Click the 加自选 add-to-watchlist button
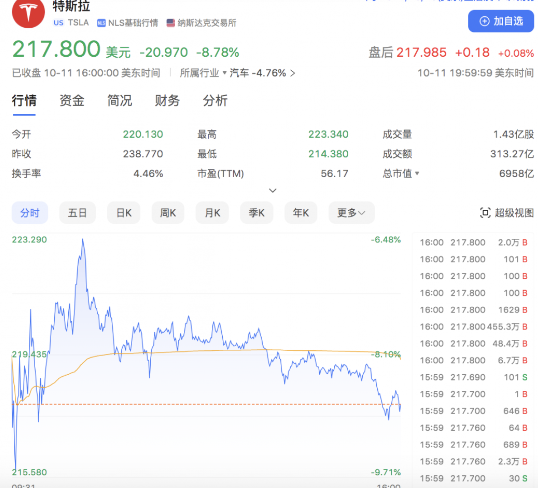Image resolution: width=538 pixels, height=488 pixels. [x=501, y=21]
